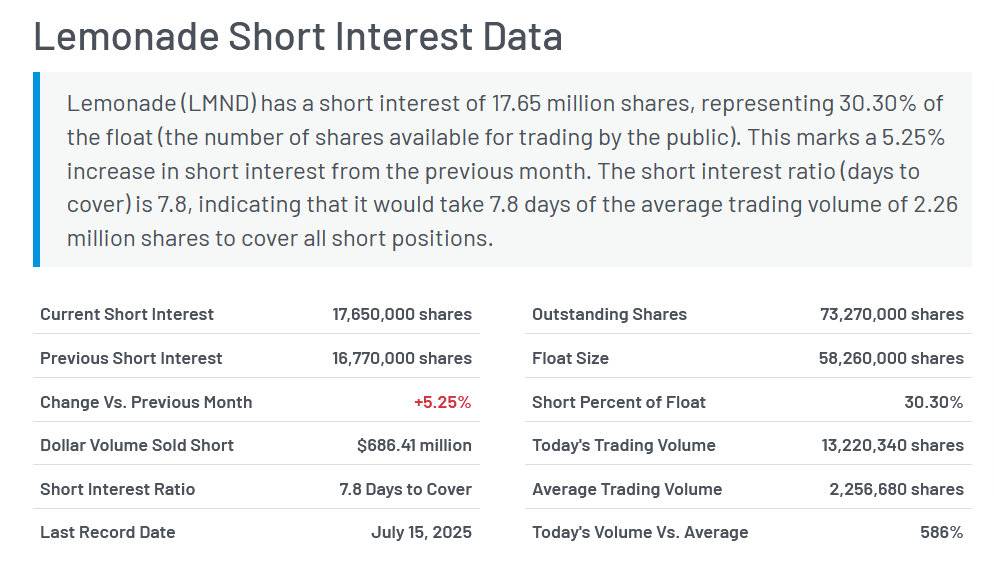
Task: Click the red +5.25% change value
Action: [442, 402]
